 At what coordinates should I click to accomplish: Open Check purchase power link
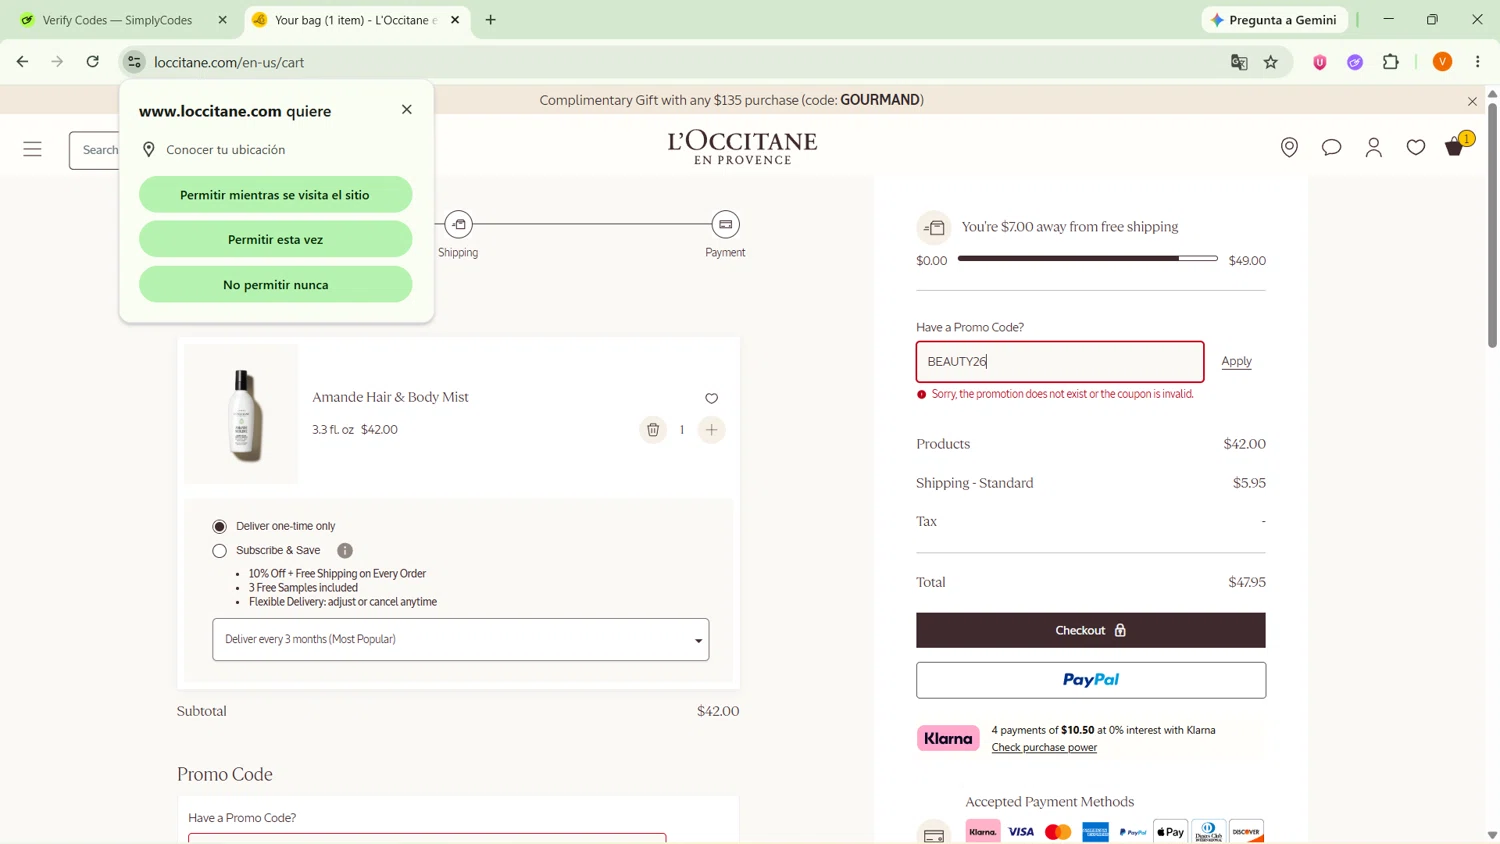(x=1044, y=748)
